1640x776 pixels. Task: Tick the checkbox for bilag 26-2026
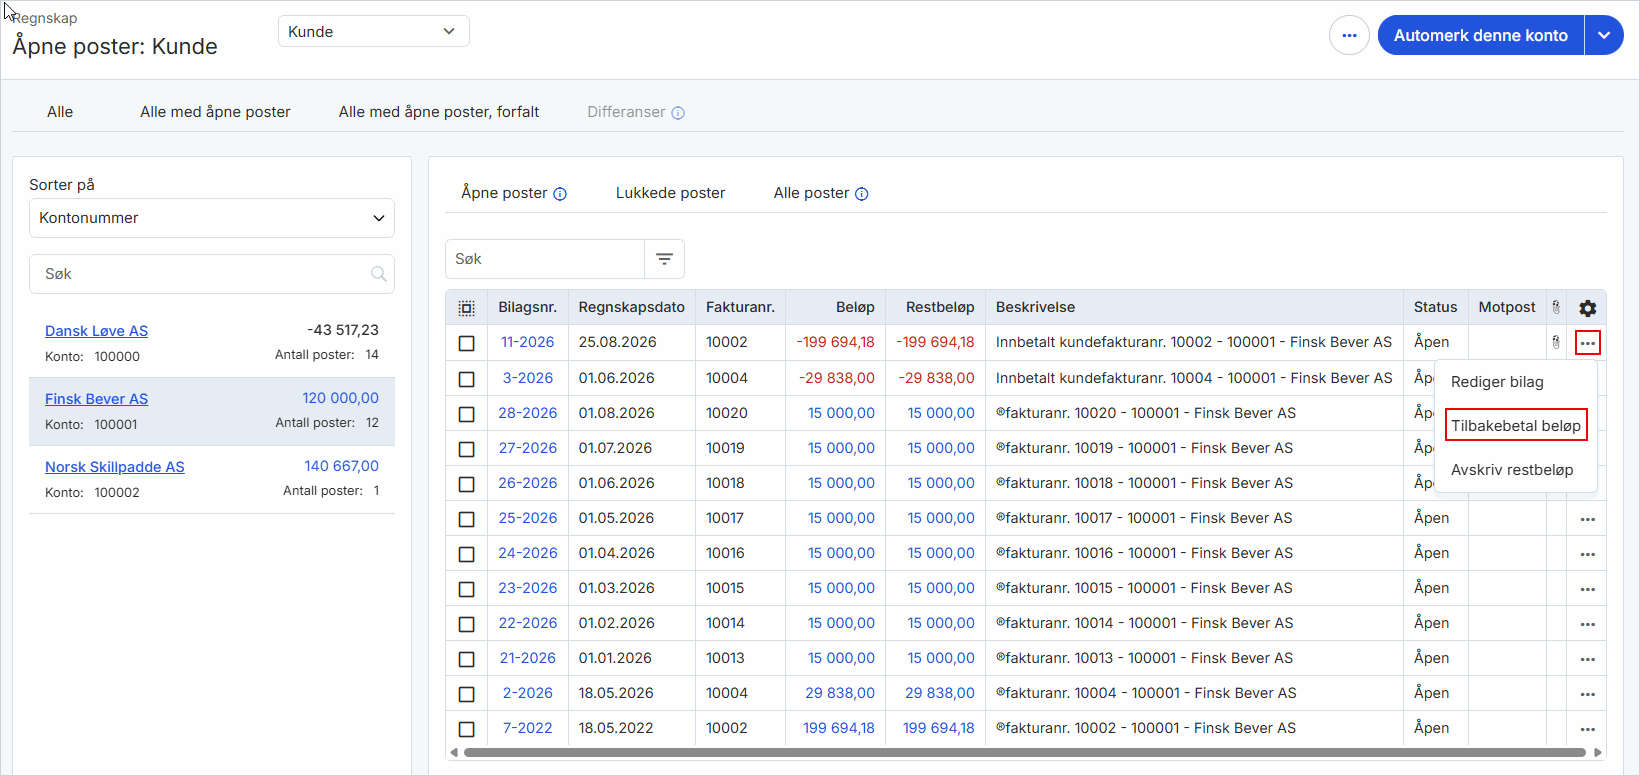click(x=466, y=484)
